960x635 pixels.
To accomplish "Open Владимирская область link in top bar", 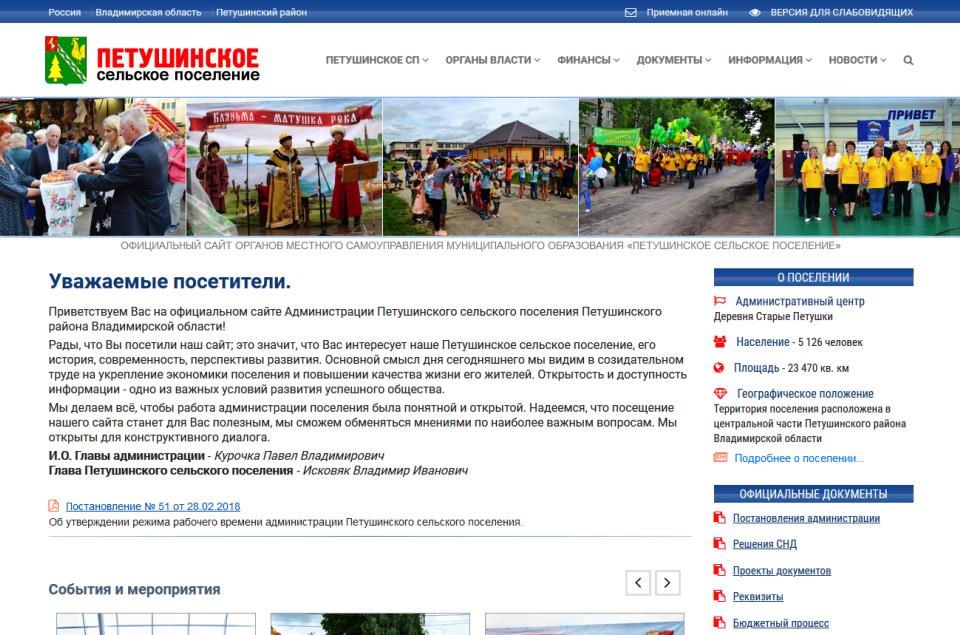I will click(148, 12).
